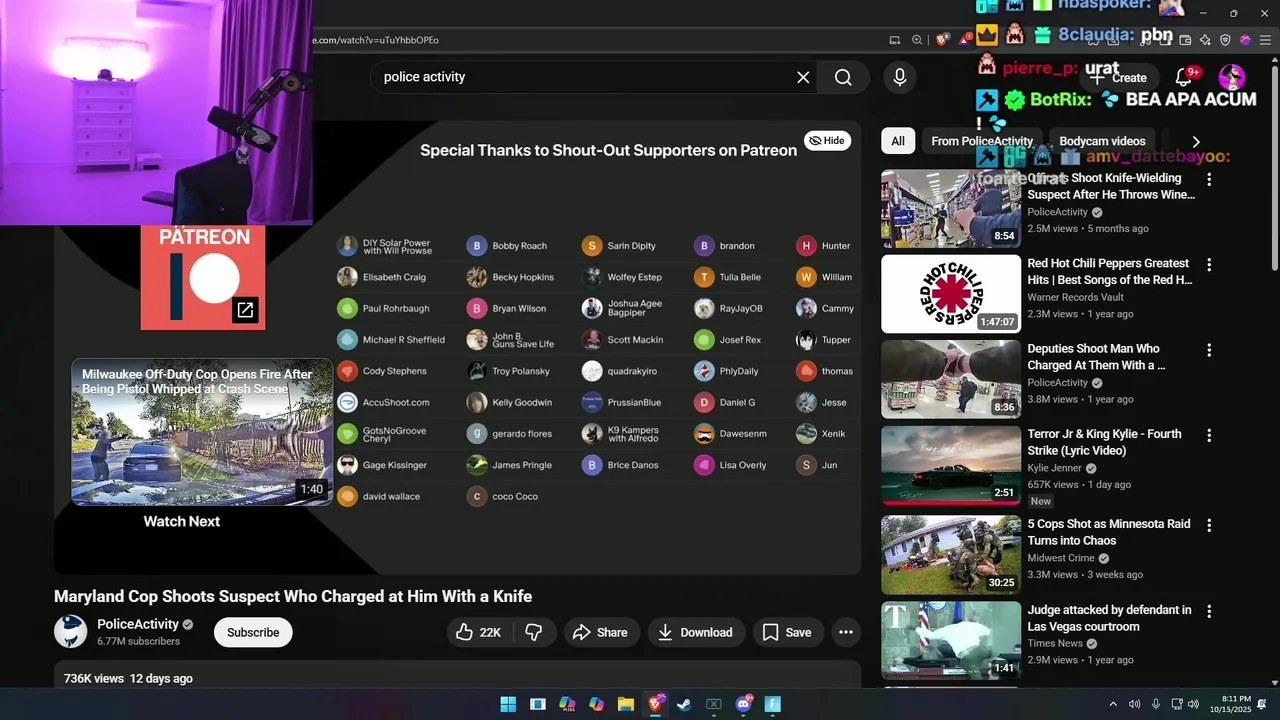
Task: Click the Download button
Action: (x=696, y=632)
